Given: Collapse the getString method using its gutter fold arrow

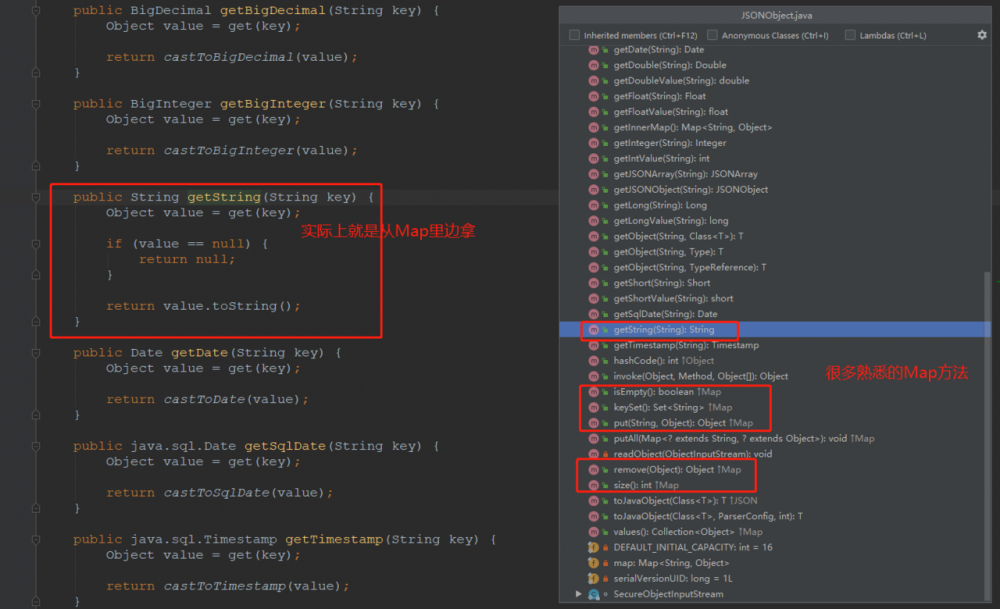Looking at the screenshot, I should (x=35, y=197).
